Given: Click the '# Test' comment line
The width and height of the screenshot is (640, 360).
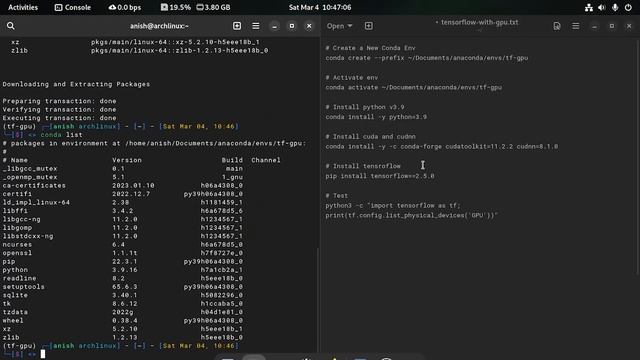Looking at the screenshot, I should click(337, 196).
